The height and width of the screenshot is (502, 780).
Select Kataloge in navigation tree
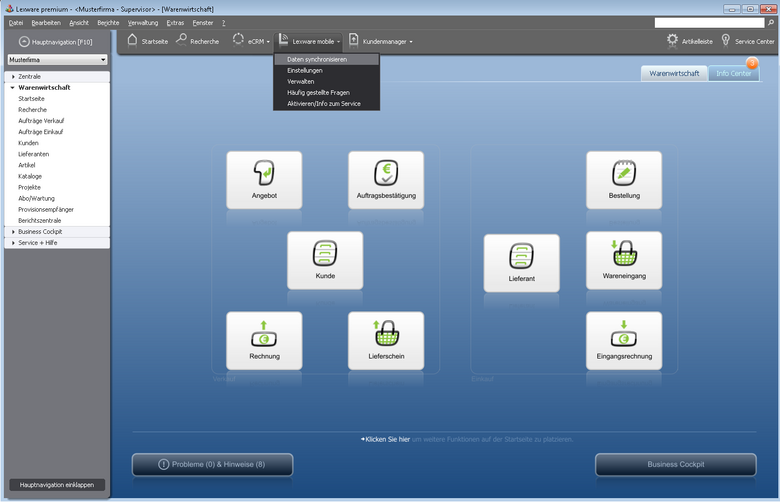pos(30,177)
